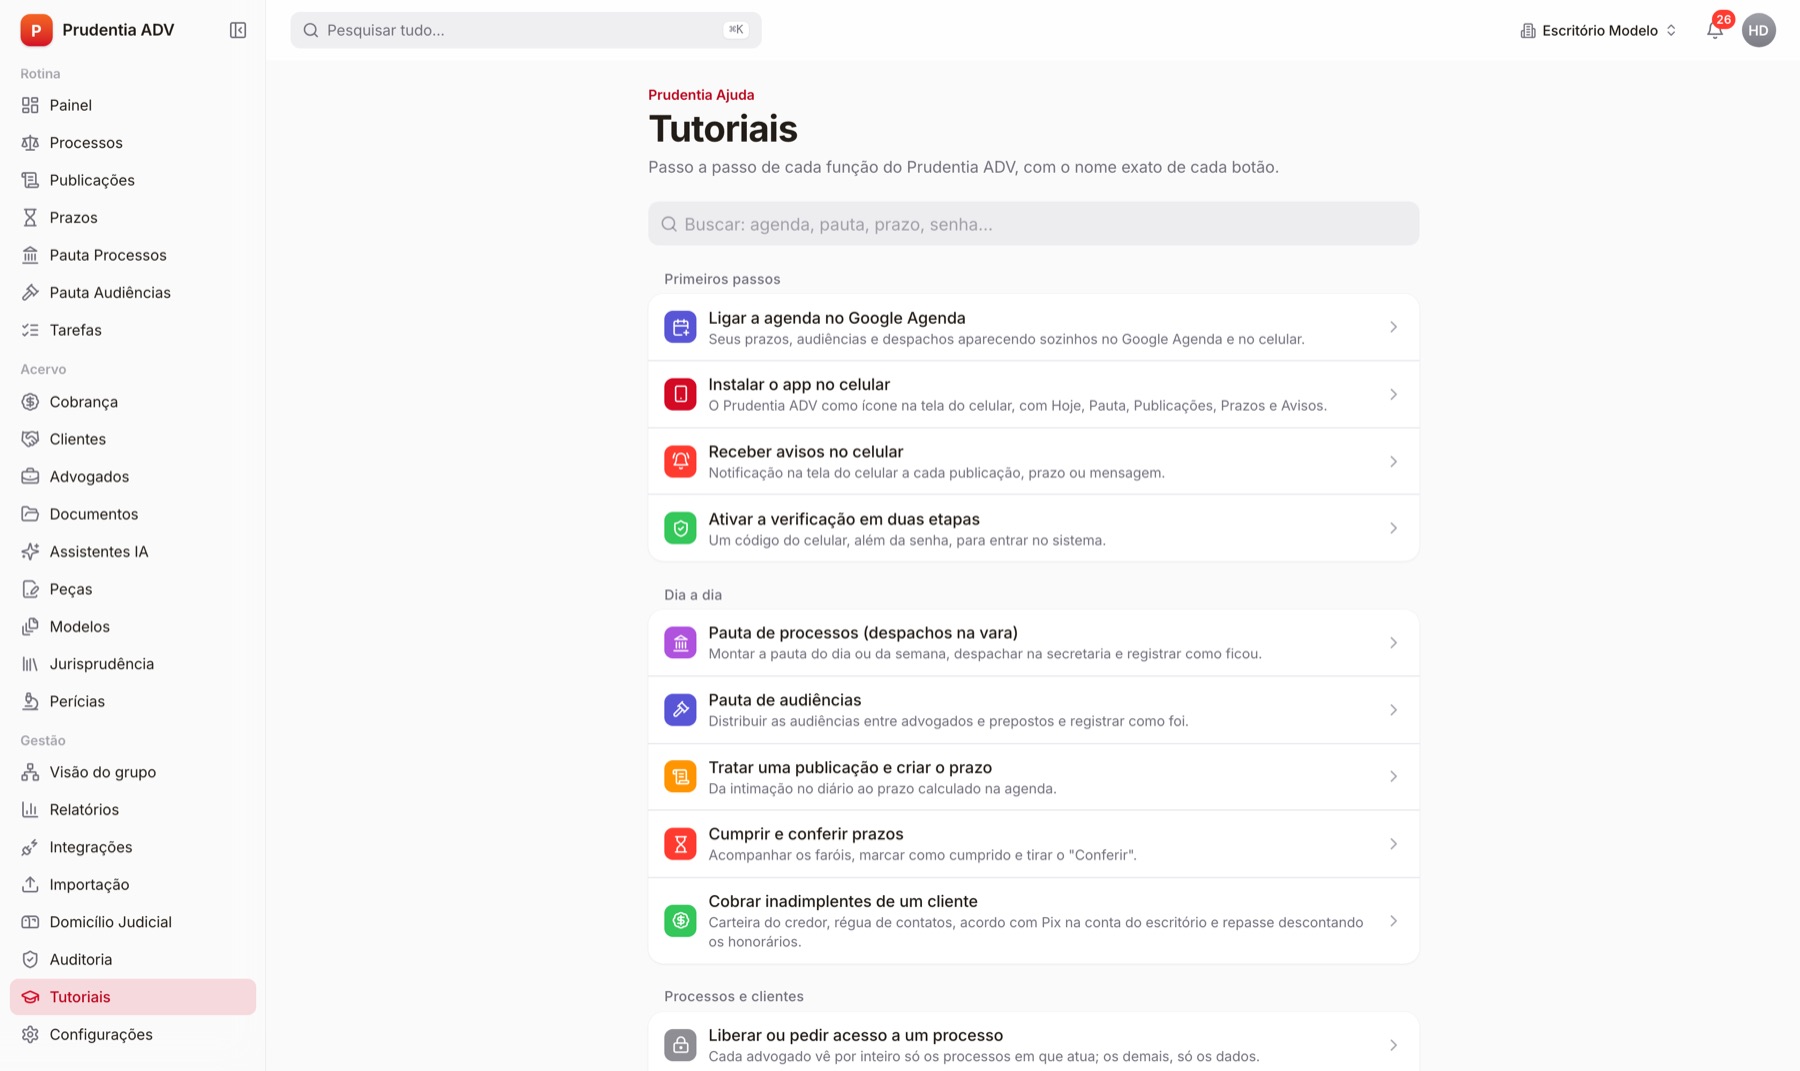The image size is (1800, 1071).
Task: Open the Cobrar inadimplentes de um cliente tutorial
Action: (1033, 921)
